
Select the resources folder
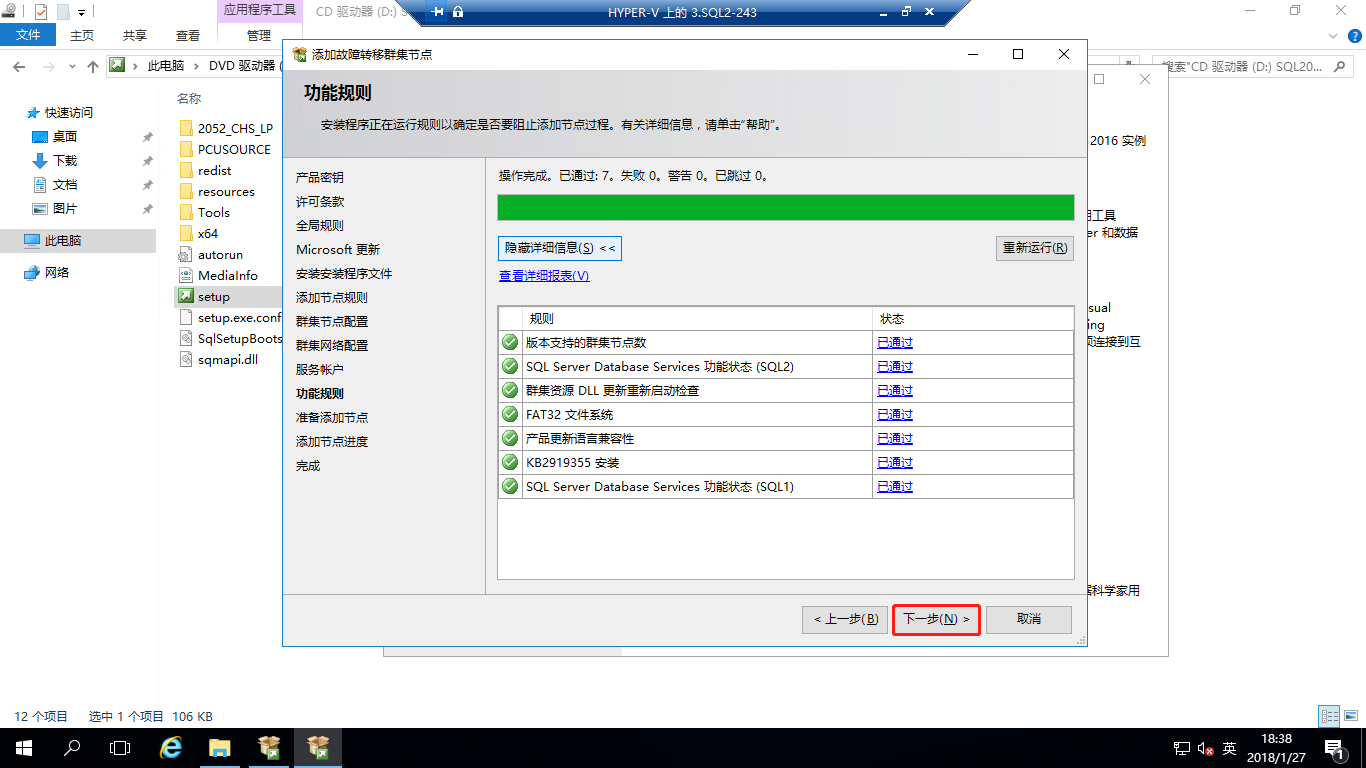[x=217, y=192]
